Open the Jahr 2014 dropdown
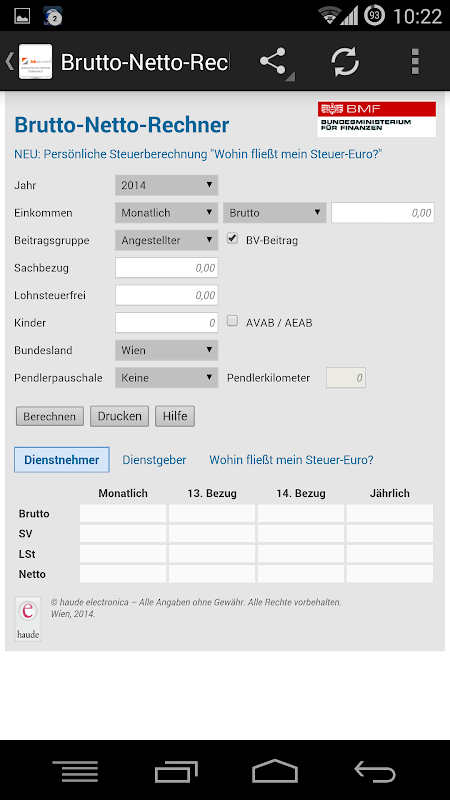450x800 pixels. coord(167,185)
